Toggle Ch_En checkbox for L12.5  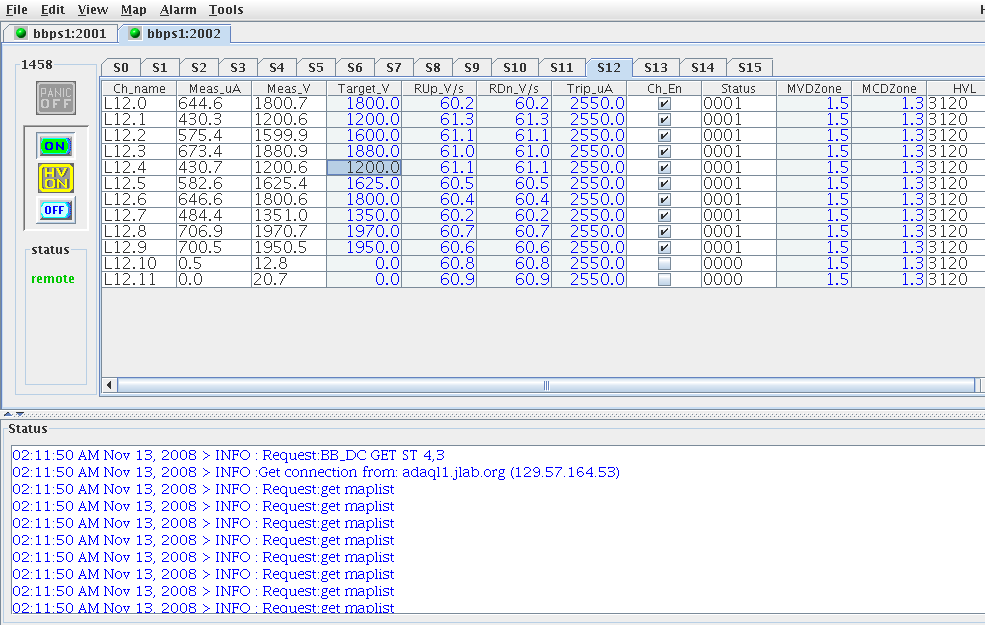[x=664, y=183]
